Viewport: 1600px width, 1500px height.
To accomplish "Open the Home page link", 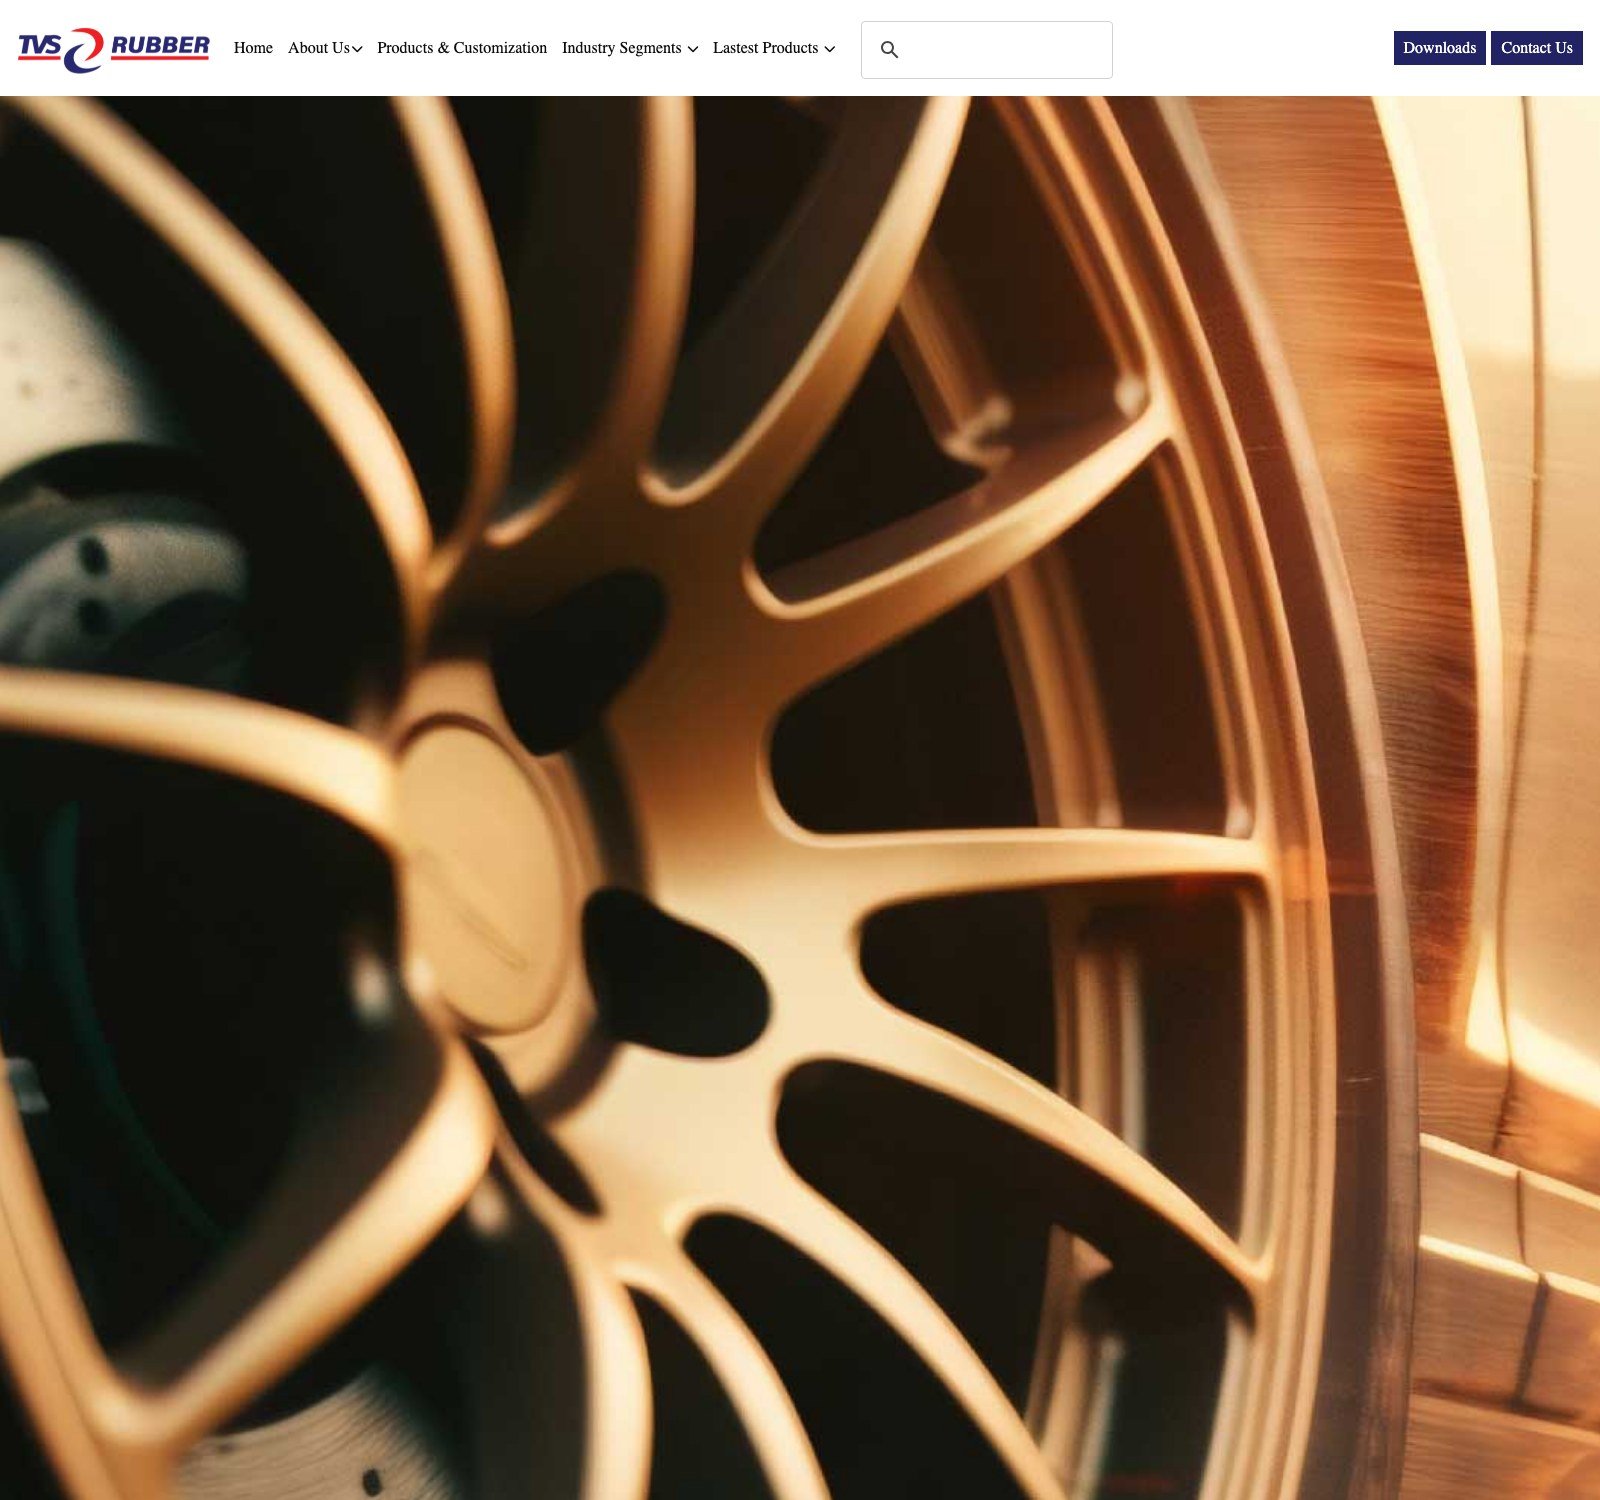I will click(253, 48).
